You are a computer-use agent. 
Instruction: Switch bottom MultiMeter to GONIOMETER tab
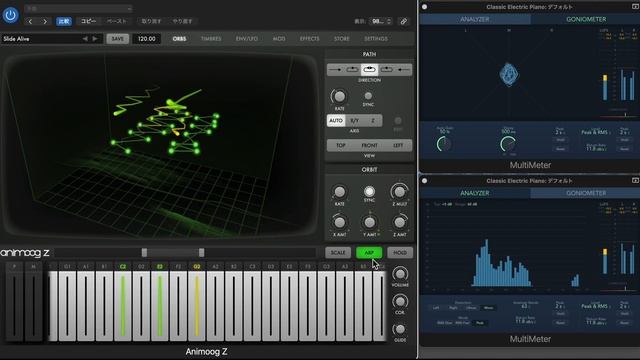586,193
